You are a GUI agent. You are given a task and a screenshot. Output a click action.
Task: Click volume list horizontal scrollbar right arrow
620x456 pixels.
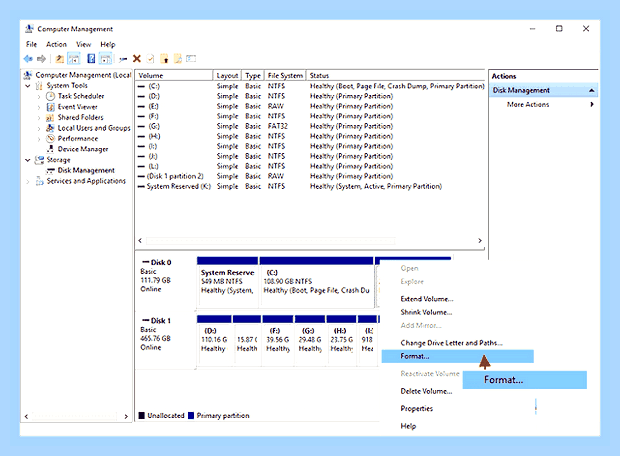480,240
